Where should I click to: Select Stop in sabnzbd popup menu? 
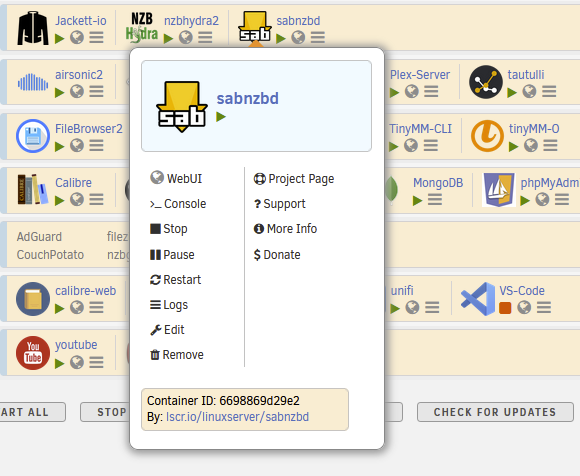169,229
